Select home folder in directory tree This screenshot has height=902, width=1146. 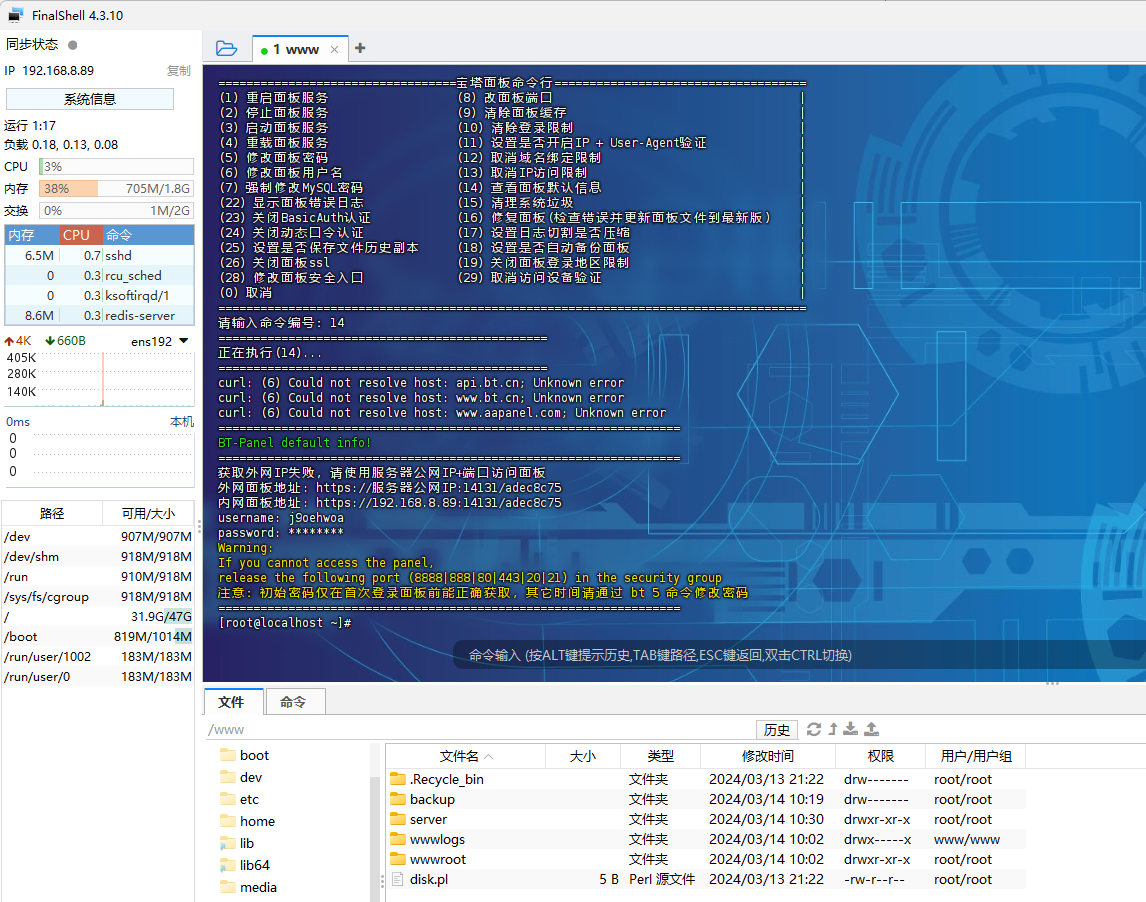coord(248,821)
